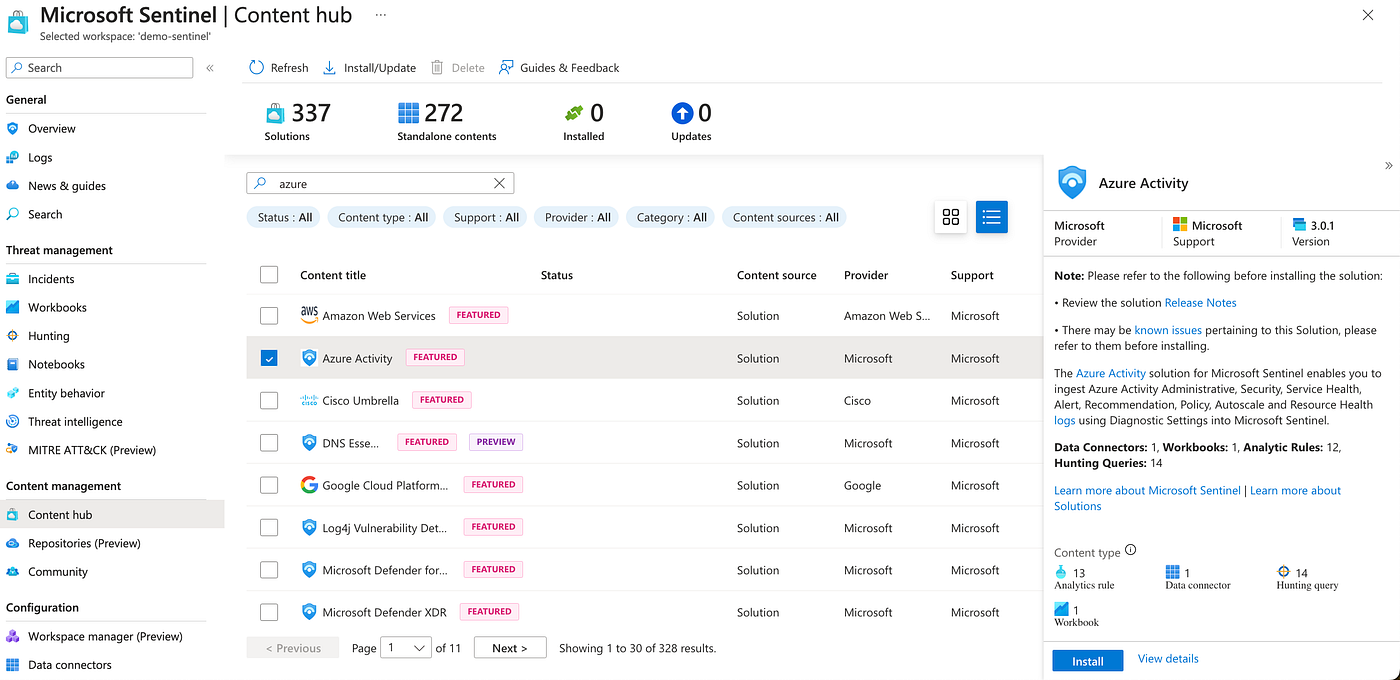
Task: Open Guides & Feedback icon
Action: (x=507, y=68)
